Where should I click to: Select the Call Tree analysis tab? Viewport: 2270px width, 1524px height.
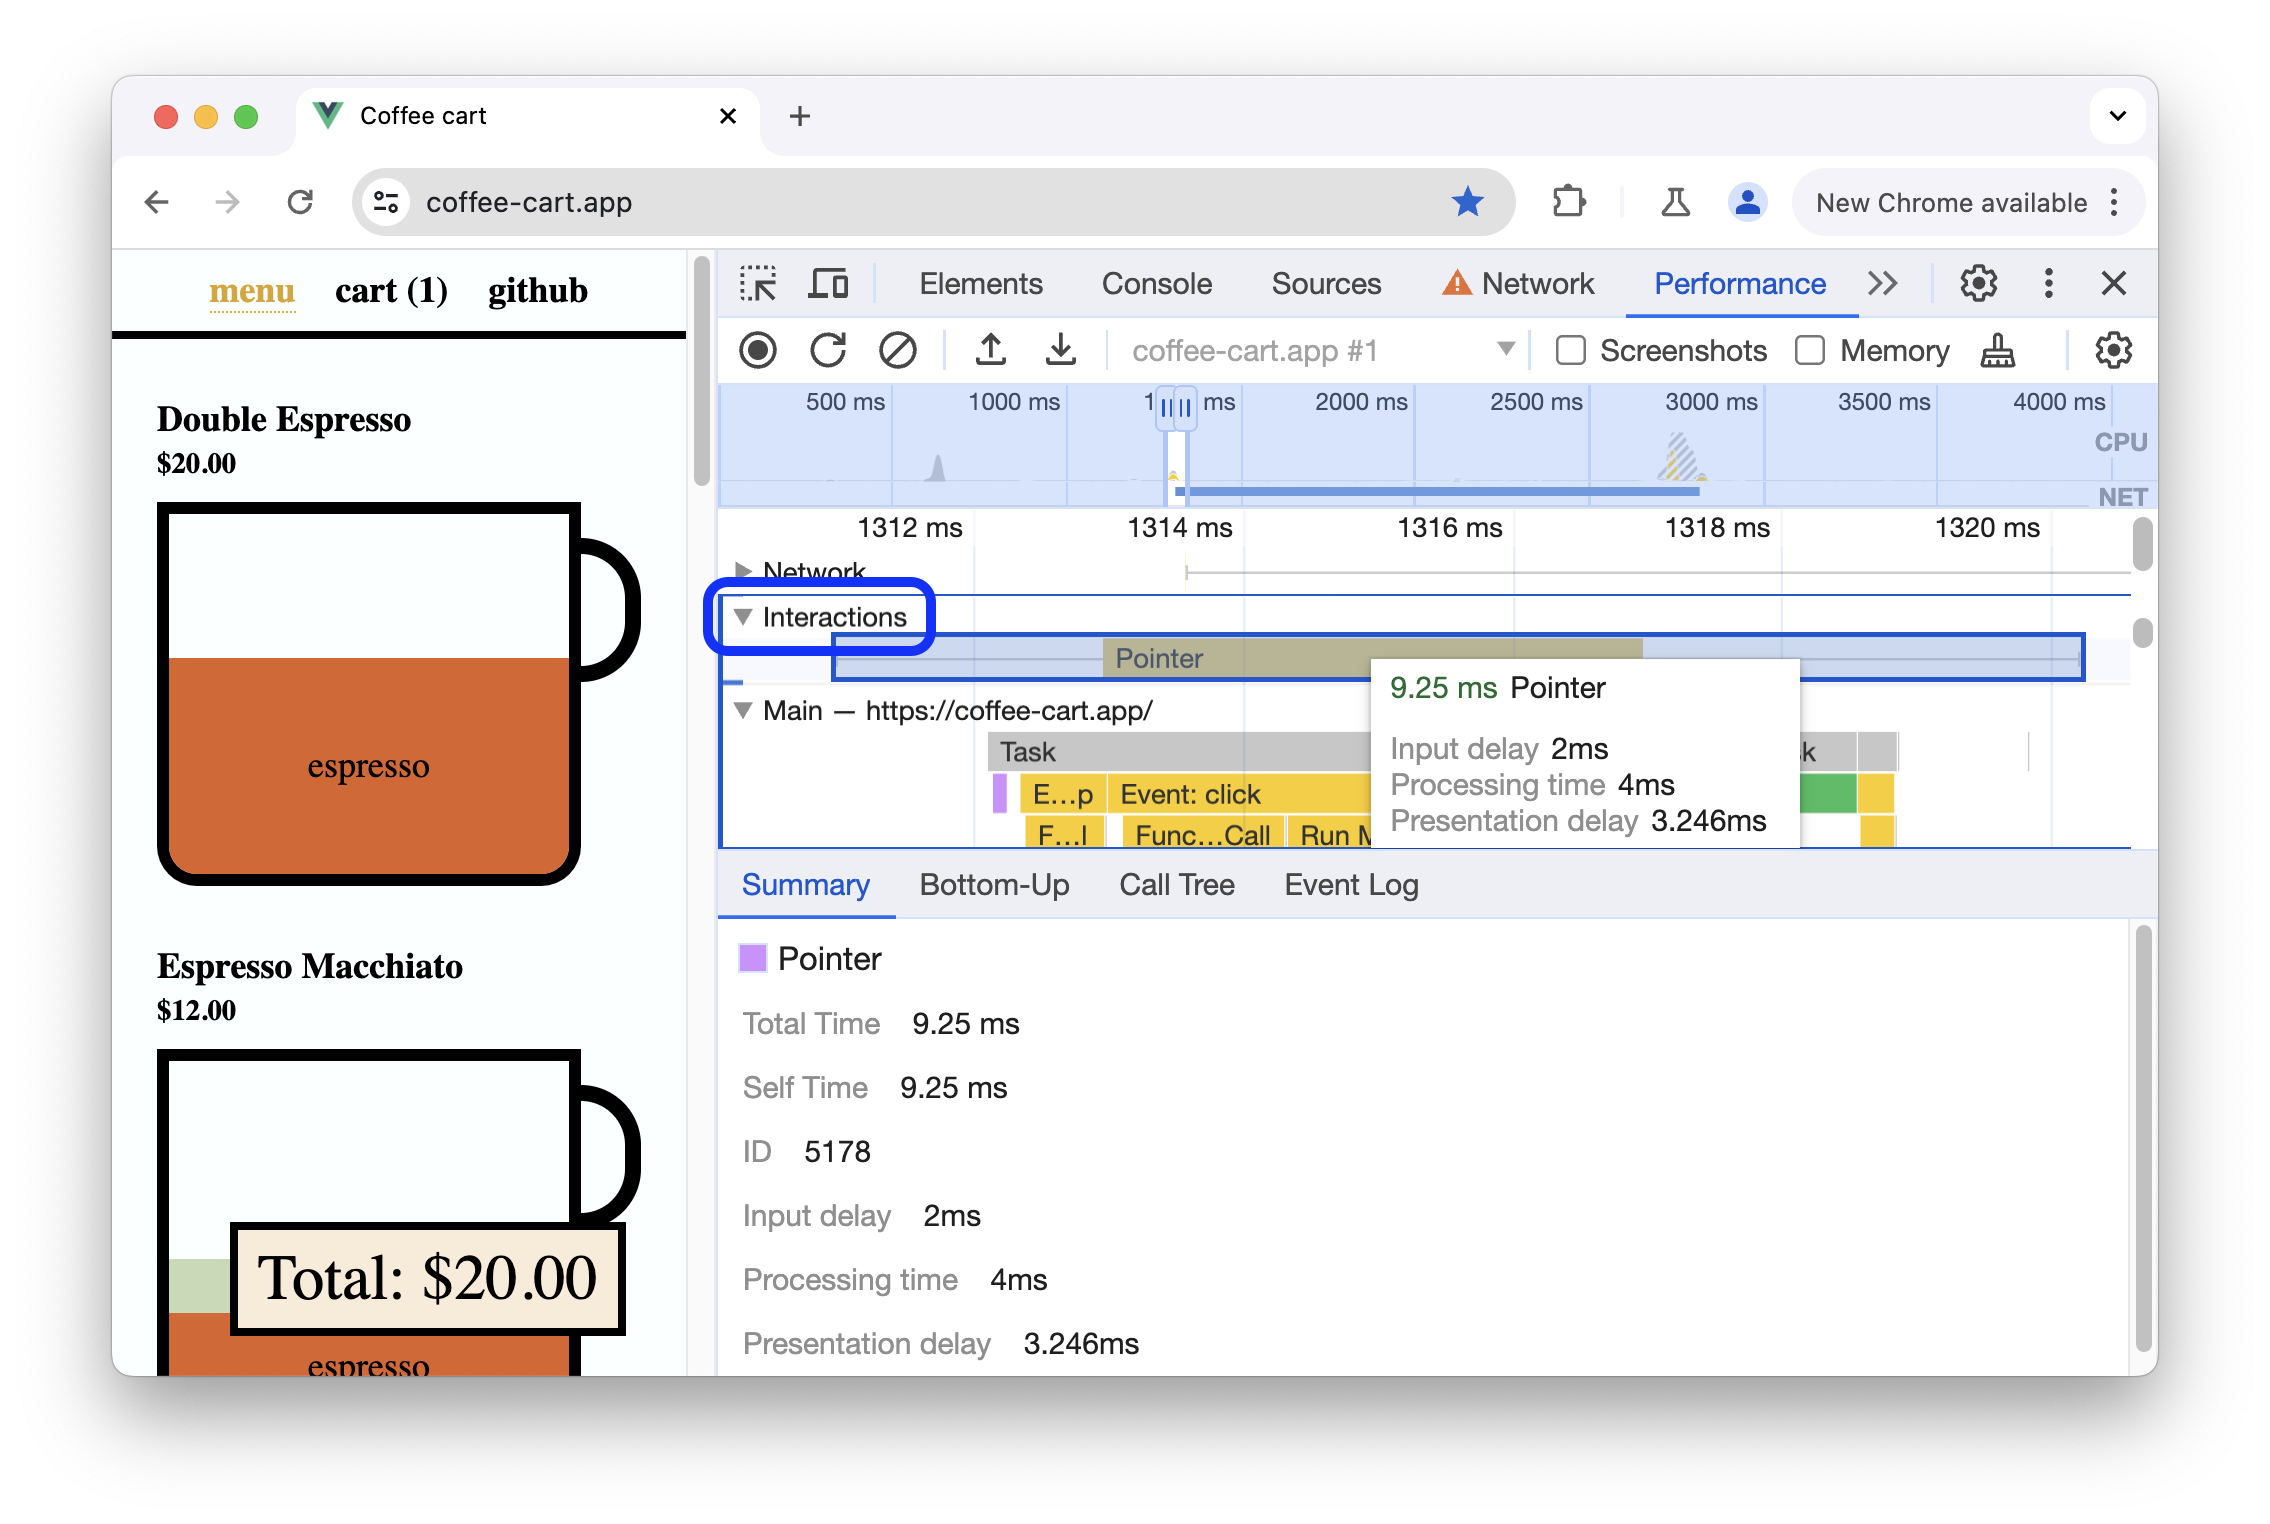[1180, 884]
